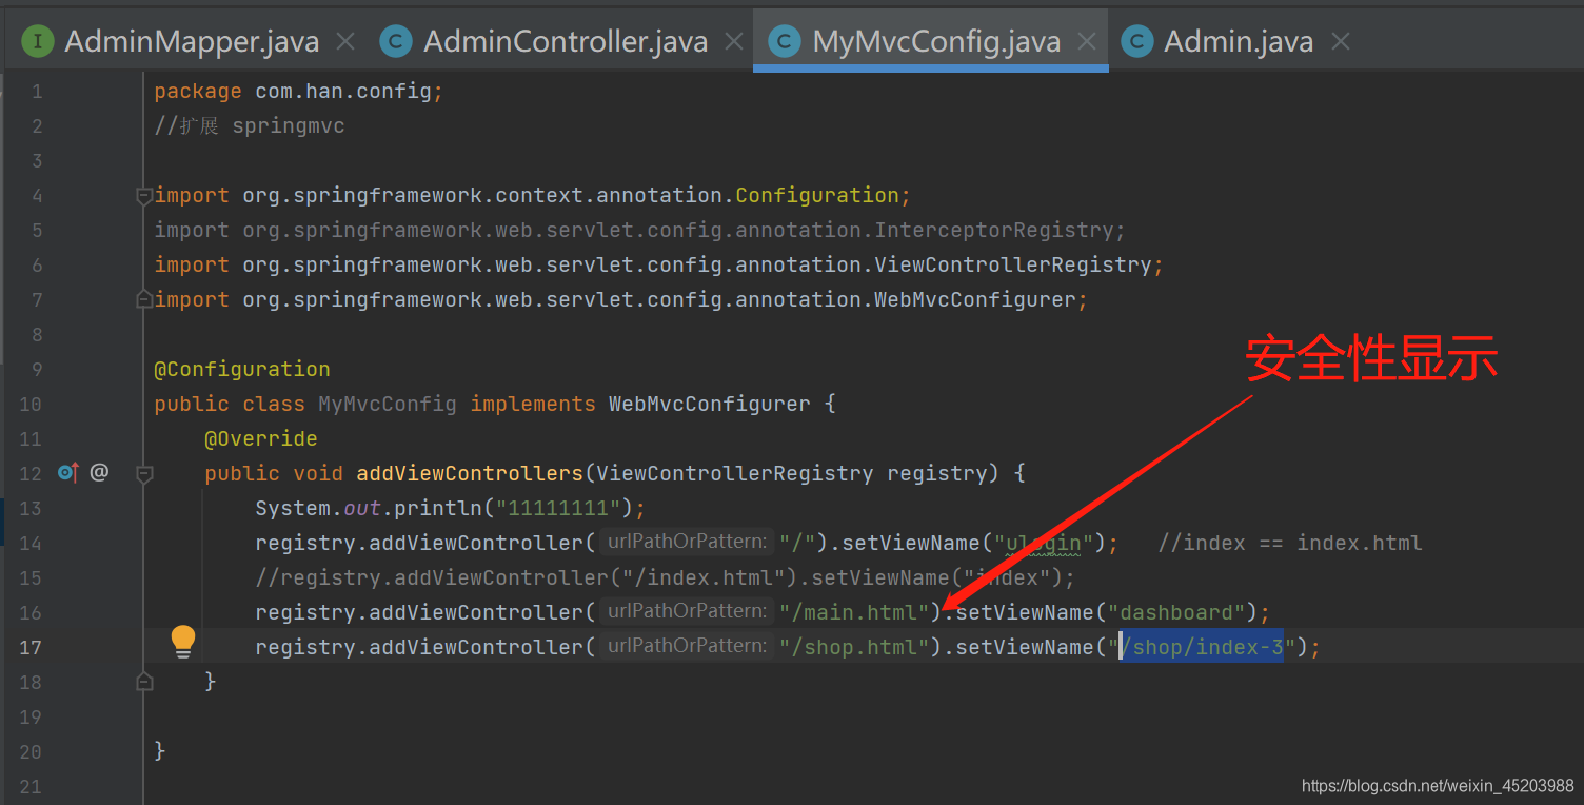Click the urlPathOrPattern hint on line 17

tap(687, 645)
